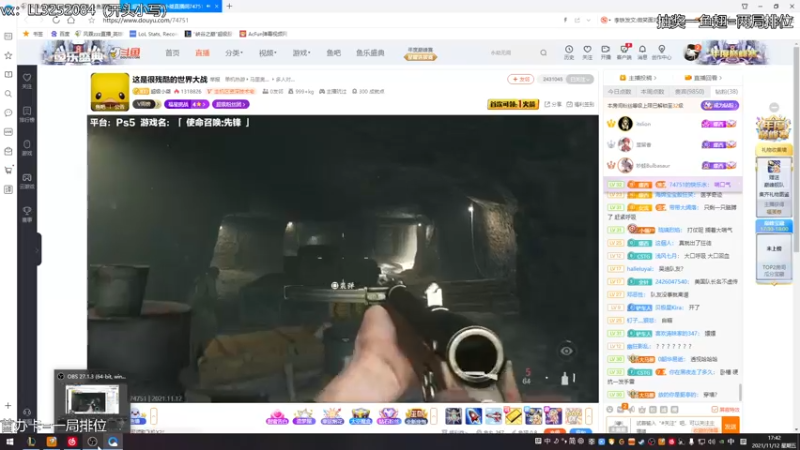Click the browser sidebar shopping cart icon
The height and width of the screenshot is (450, 800).
(8, 170)
